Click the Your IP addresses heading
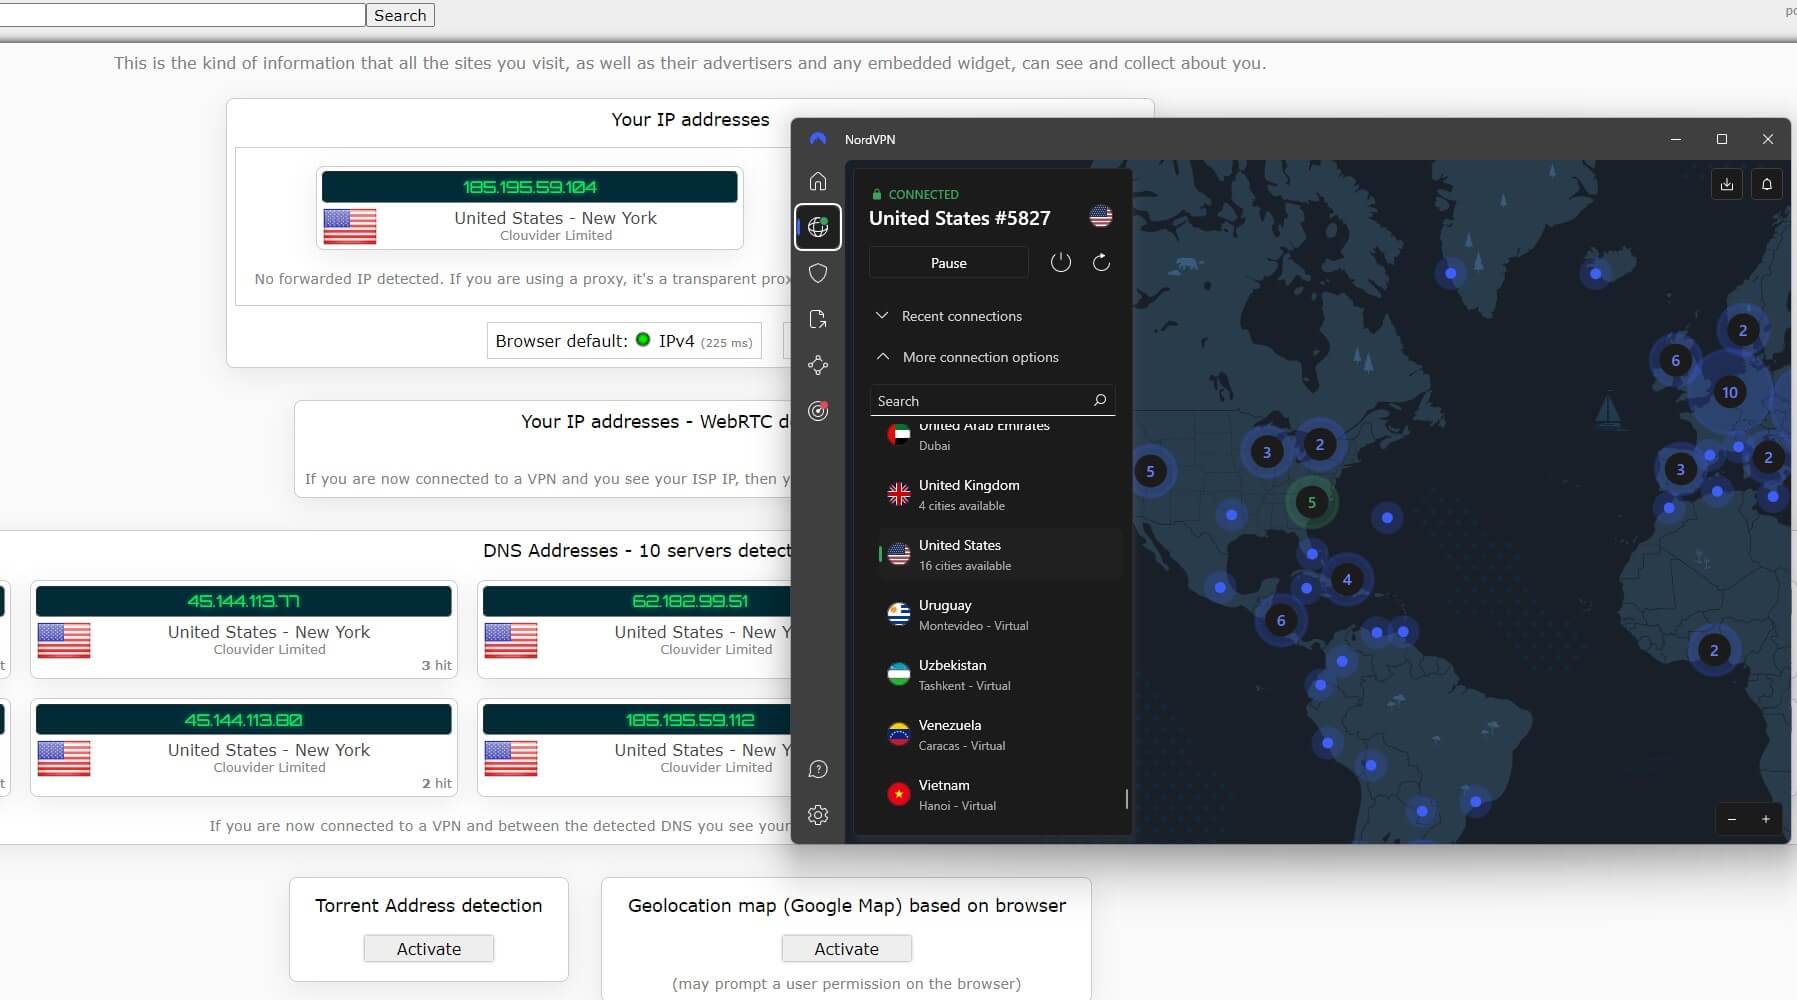The image size is (1797, 1000). [690, 119]
